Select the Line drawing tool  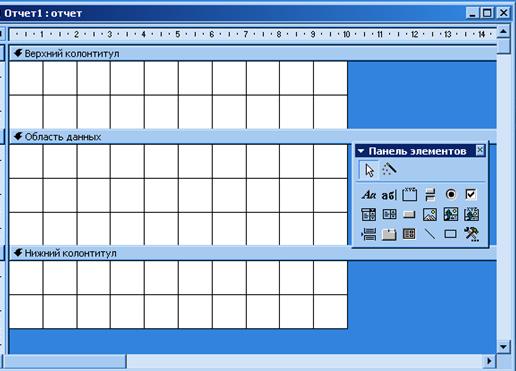point(430,234)
